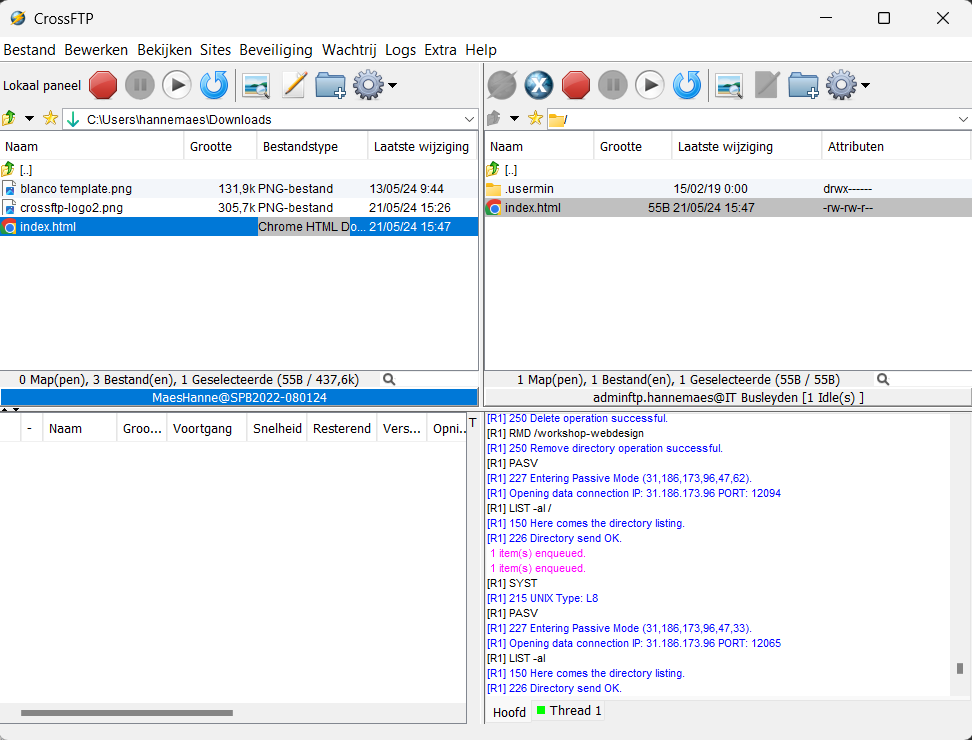
Task: Refresh the remote panel listing
Action: 687,85
